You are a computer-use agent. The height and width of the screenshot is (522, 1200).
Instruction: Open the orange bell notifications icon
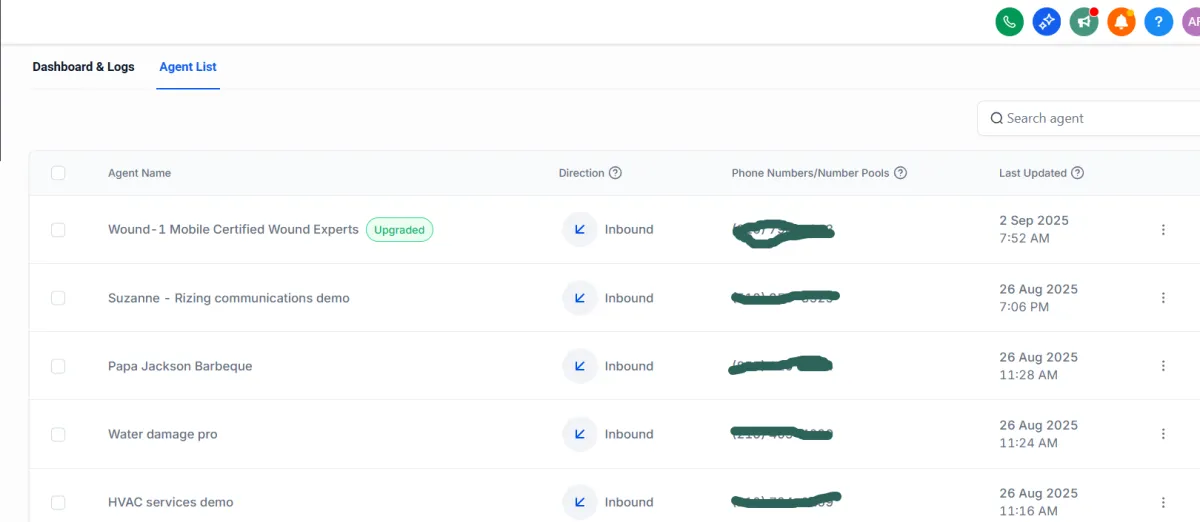click(1121, 21)
